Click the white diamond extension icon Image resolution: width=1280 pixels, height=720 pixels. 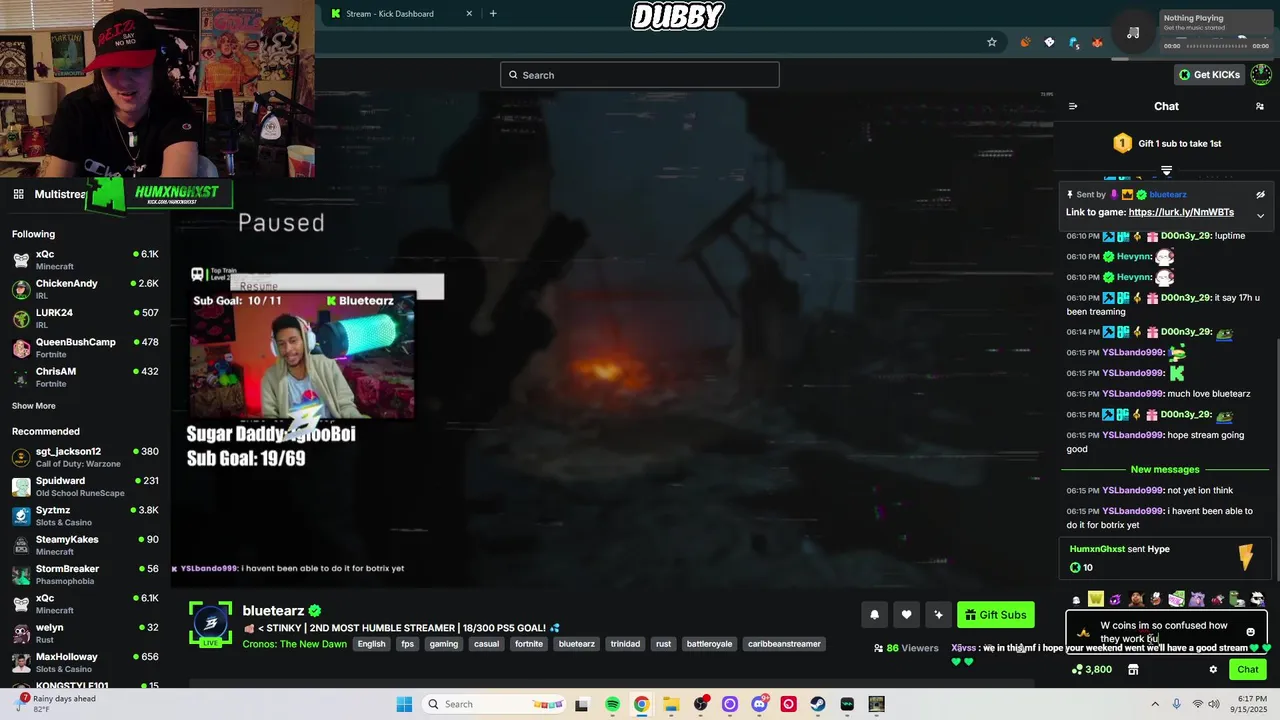(1049, 42)
